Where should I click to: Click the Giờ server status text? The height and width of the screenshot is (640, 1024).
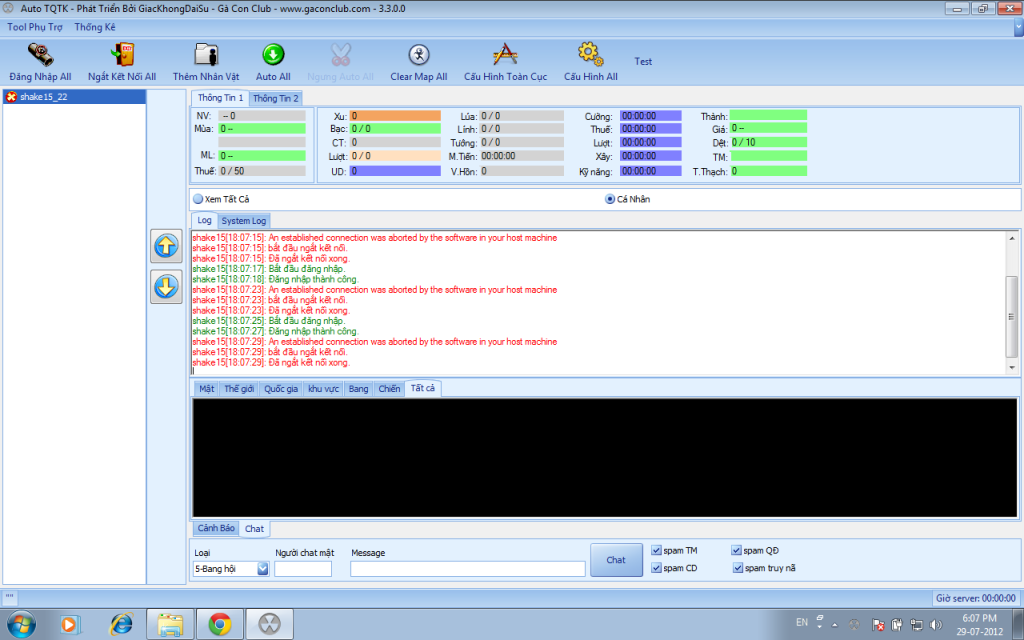(975, 598)
